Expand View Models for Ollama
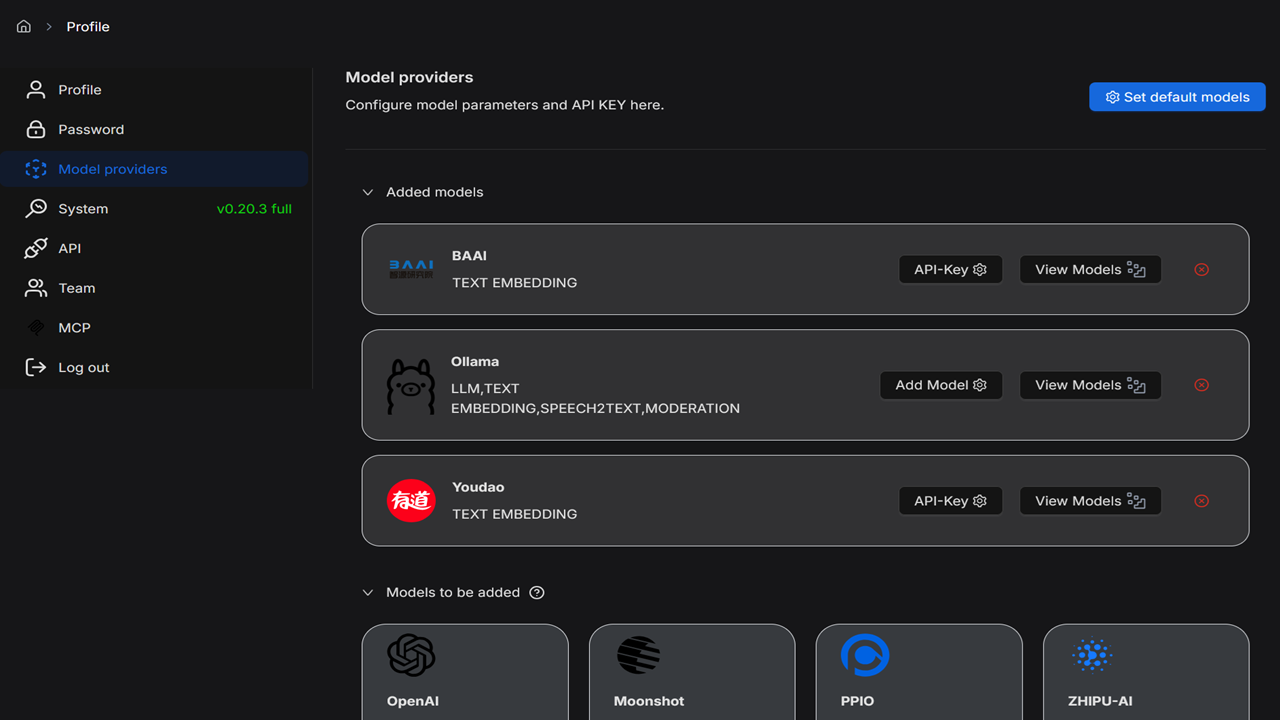 1090,385
